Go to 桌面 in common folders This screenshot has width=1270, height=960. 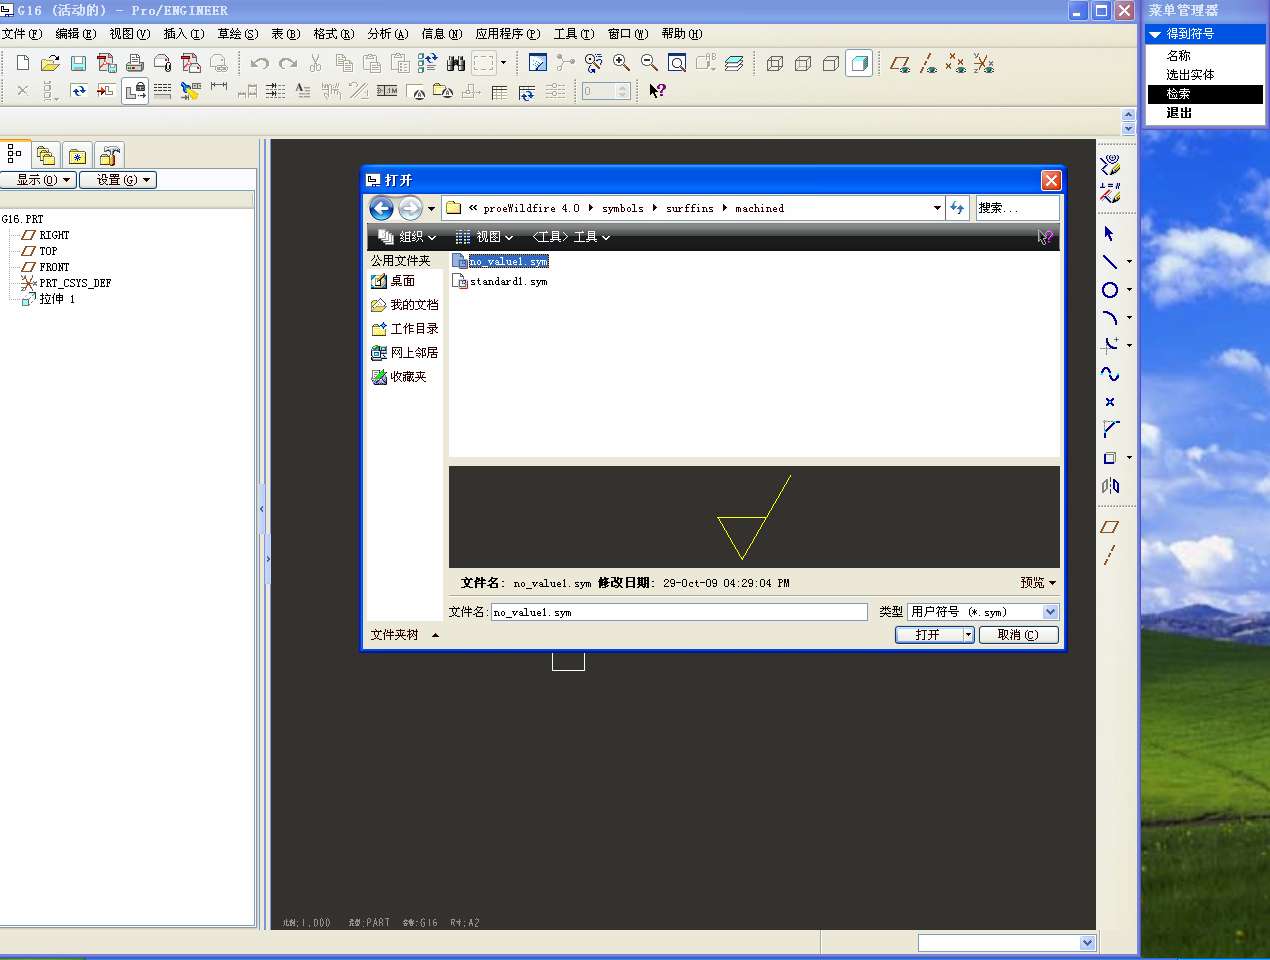[393, 281]
